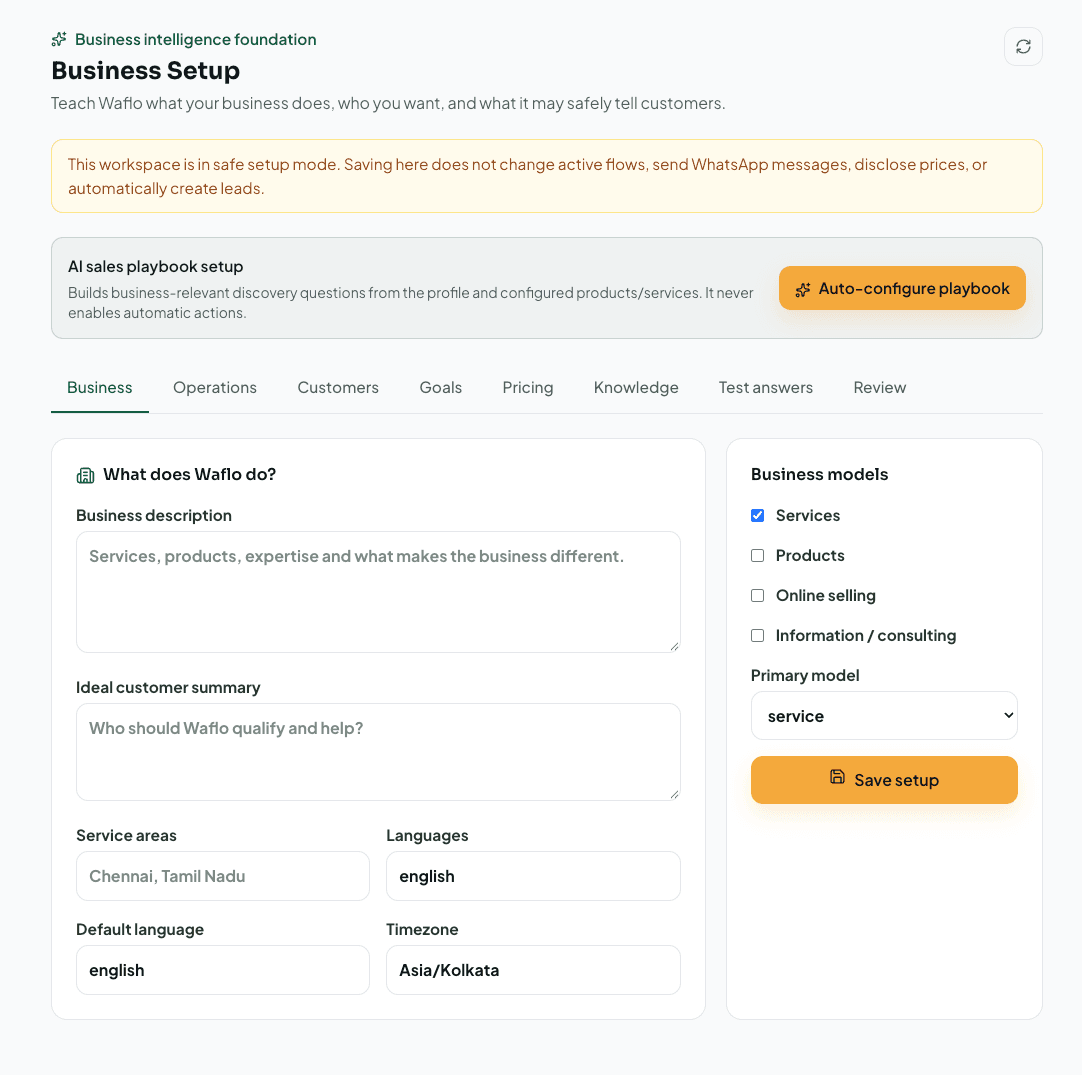Click the Business models heading
The image size is (1082, 1075).
click(x=819, y=474)
